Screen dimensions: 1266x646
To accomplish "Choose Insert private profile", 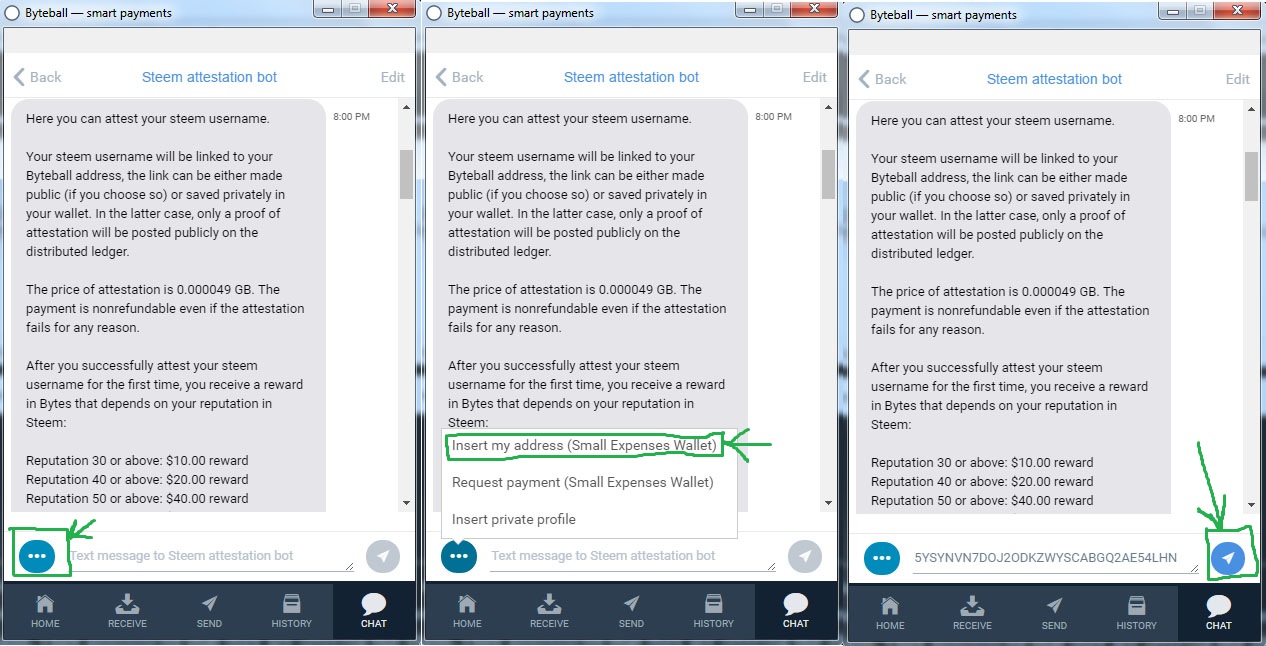I will (x=514, y=519).
